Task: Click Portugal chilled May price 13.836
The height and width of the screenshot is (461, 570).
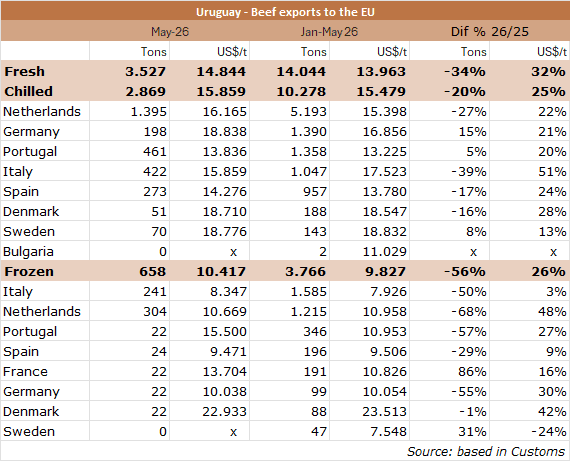Action: coord(225,151)
